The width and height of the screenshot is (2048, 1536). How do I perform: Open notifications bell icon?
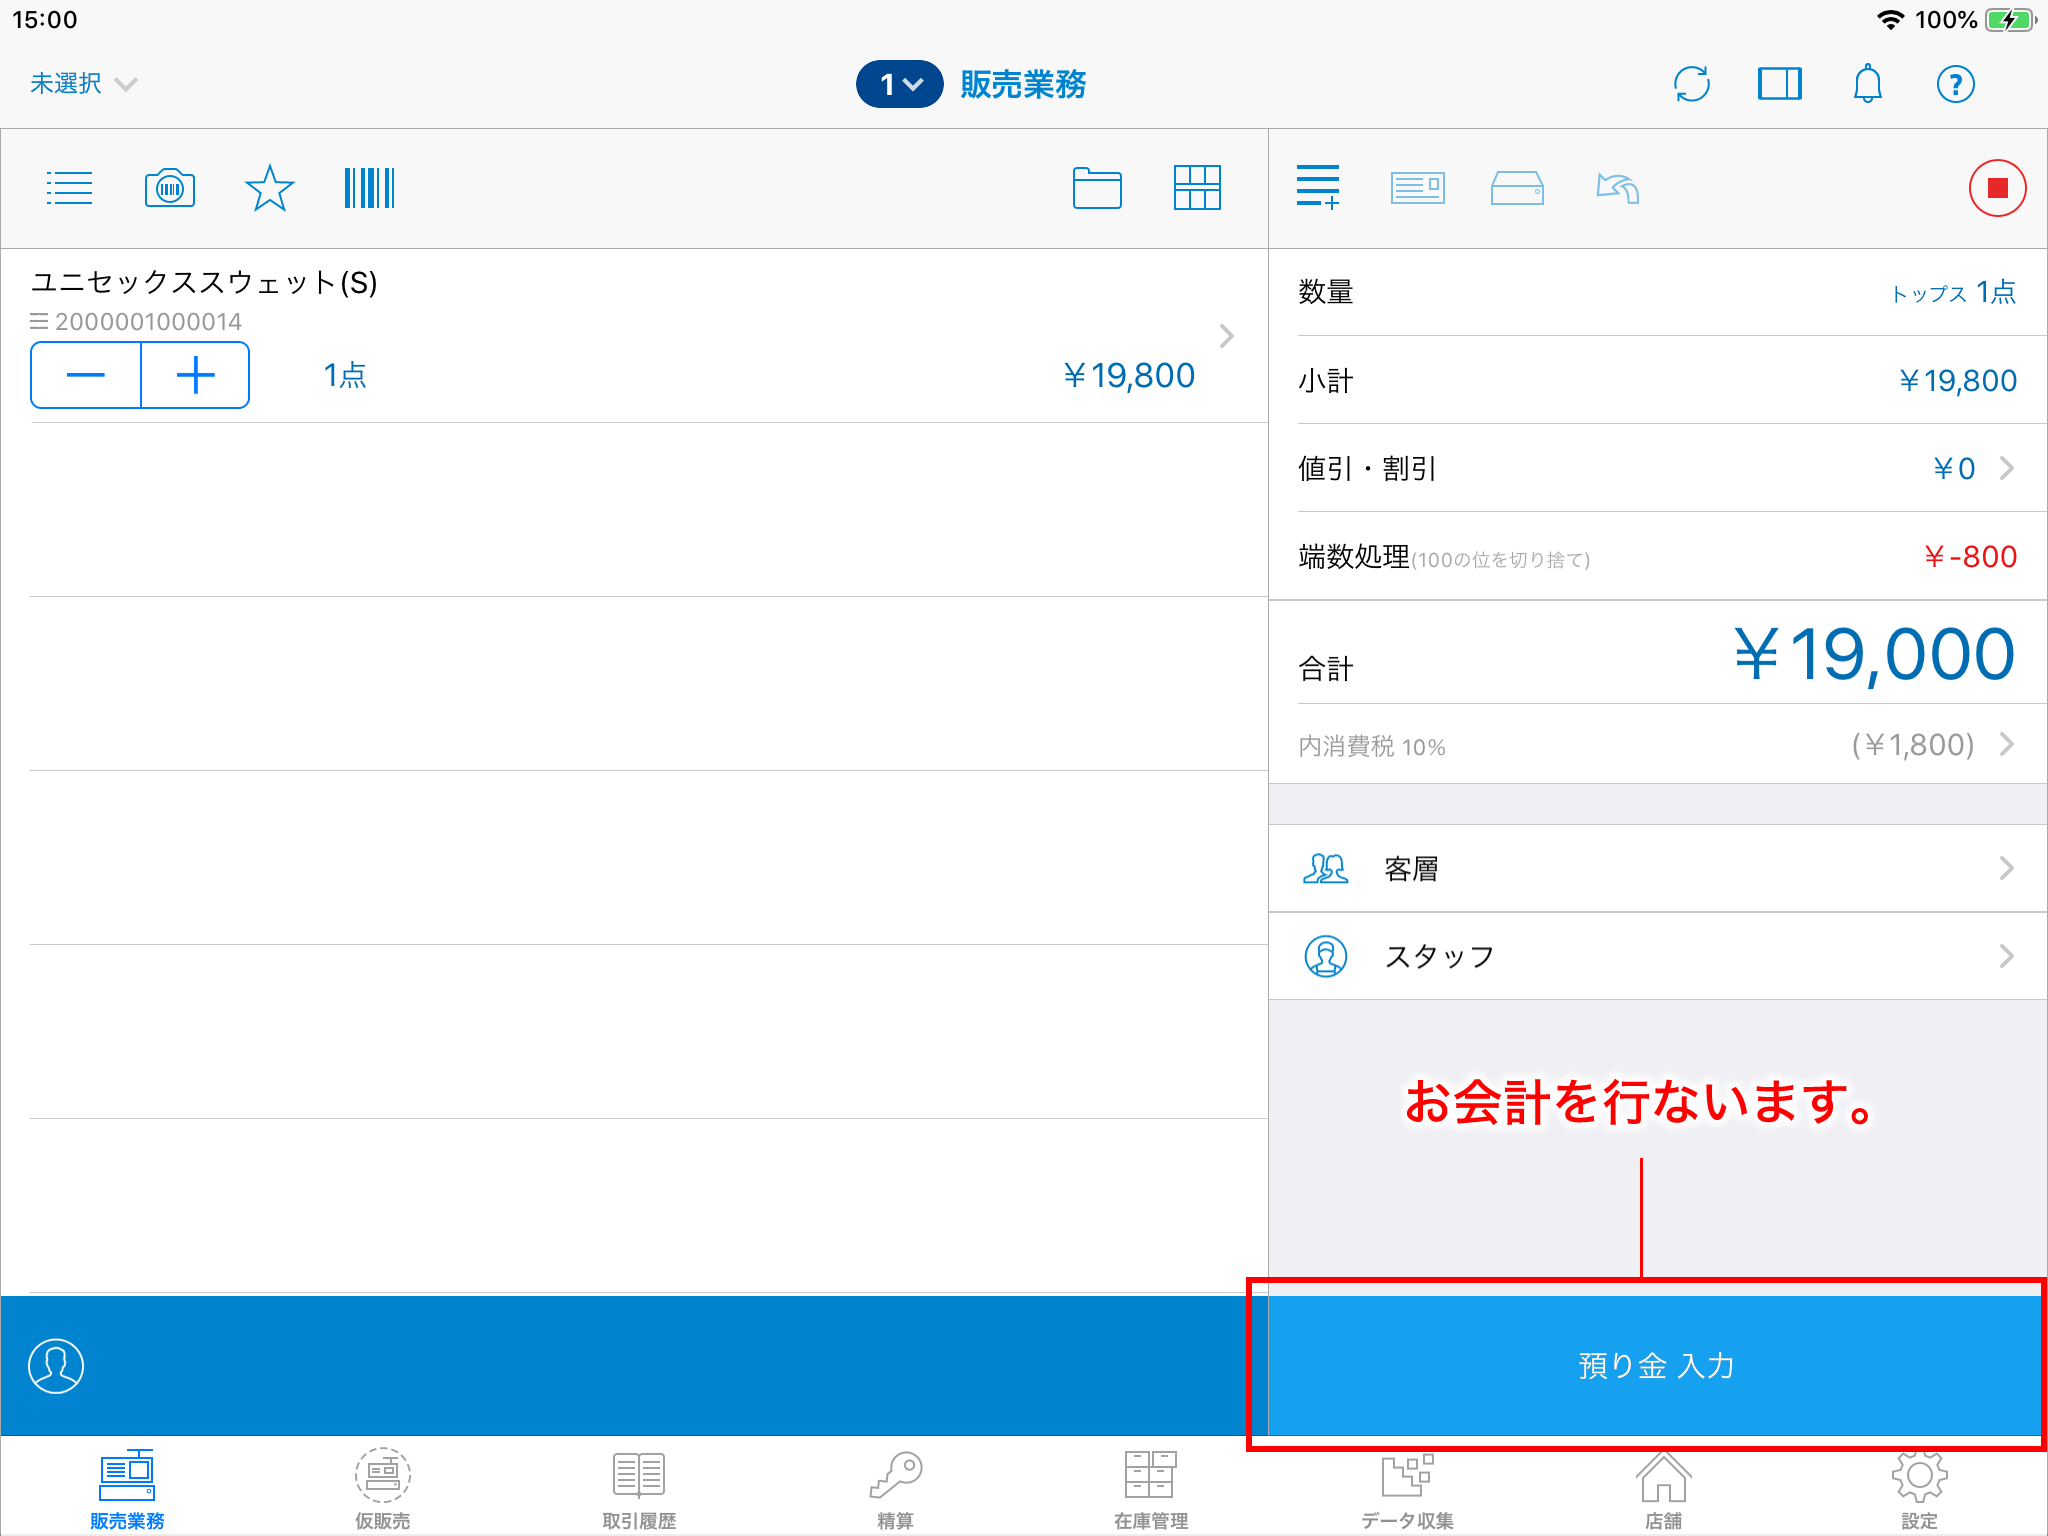(1867, 84)
